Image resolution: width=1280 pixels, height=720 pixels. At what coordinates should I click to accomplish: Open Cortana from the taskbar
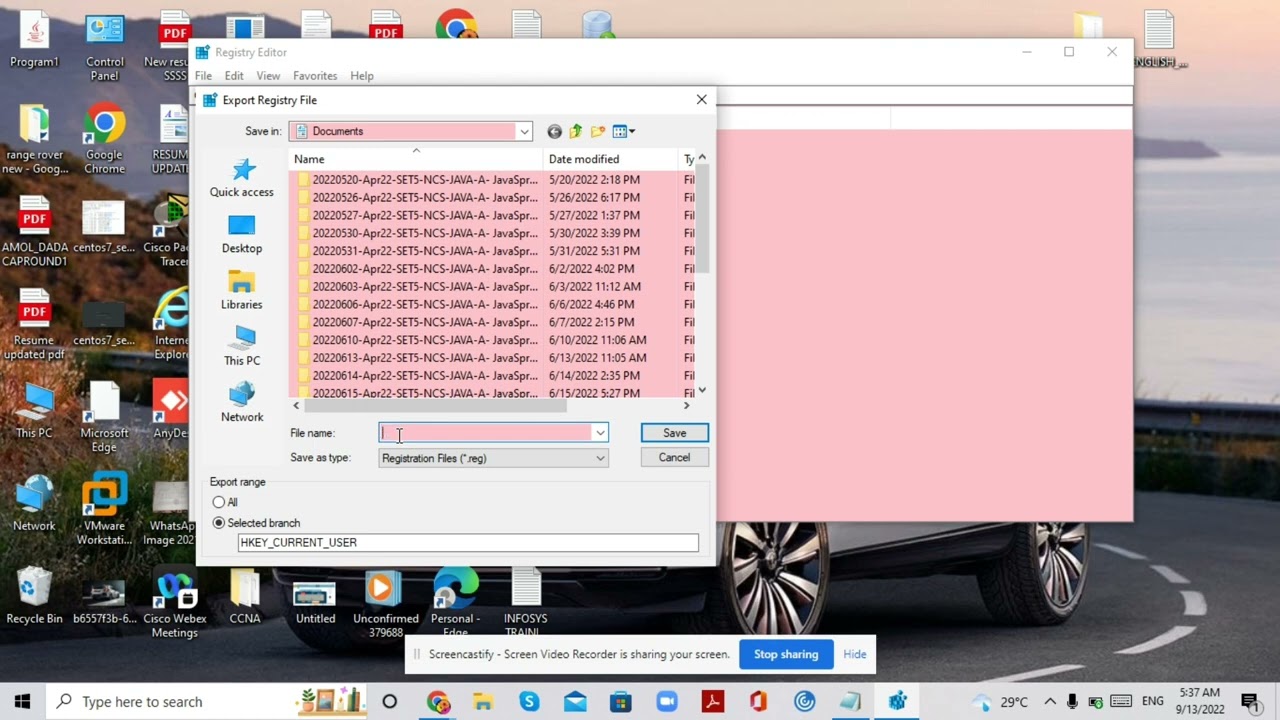click(389, 701)
